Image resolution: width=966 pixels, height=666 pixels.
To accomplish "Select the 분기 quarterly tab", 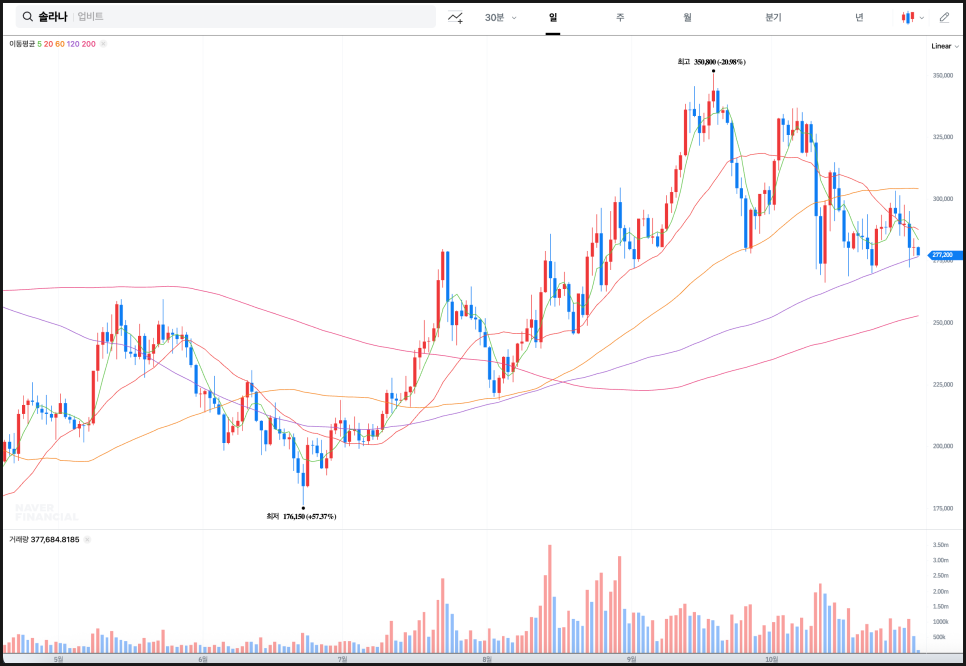I will coord(773,17).
